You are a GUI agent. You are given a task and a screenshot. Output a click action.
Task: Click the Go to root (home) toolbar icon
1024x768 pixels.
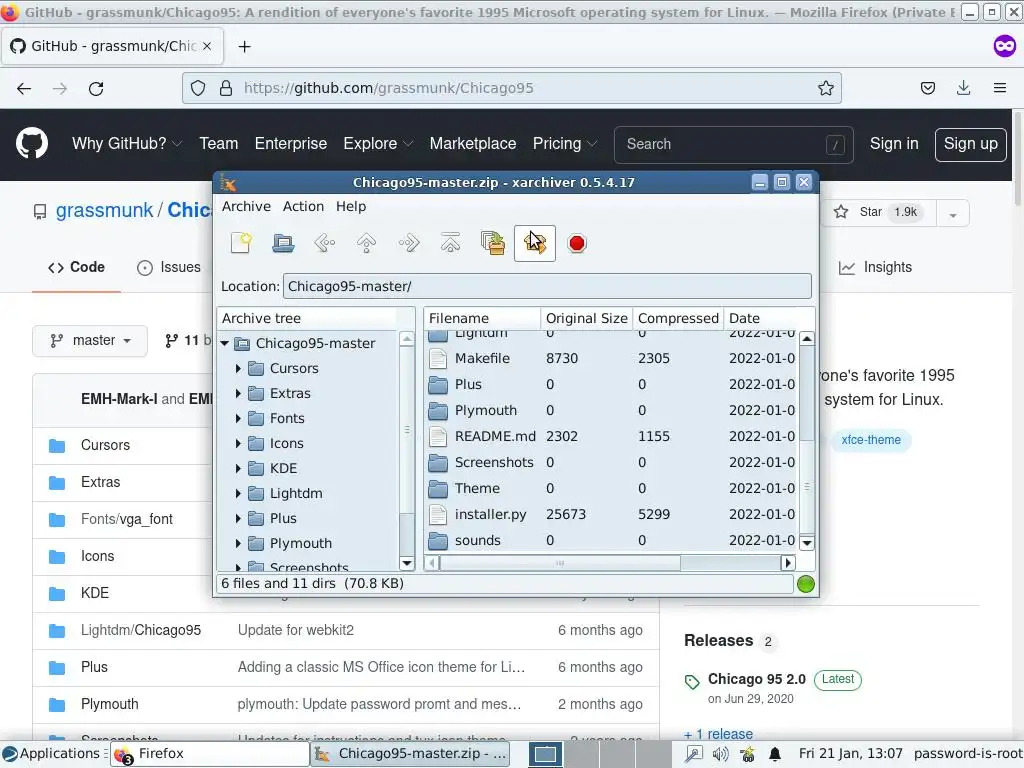coord(450,243)
